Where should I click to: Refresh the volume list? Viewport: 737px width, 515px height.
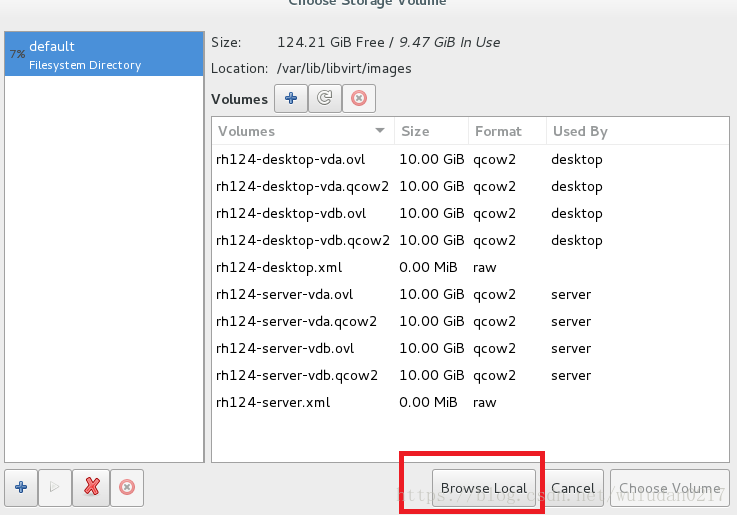[x=325, y=98]
